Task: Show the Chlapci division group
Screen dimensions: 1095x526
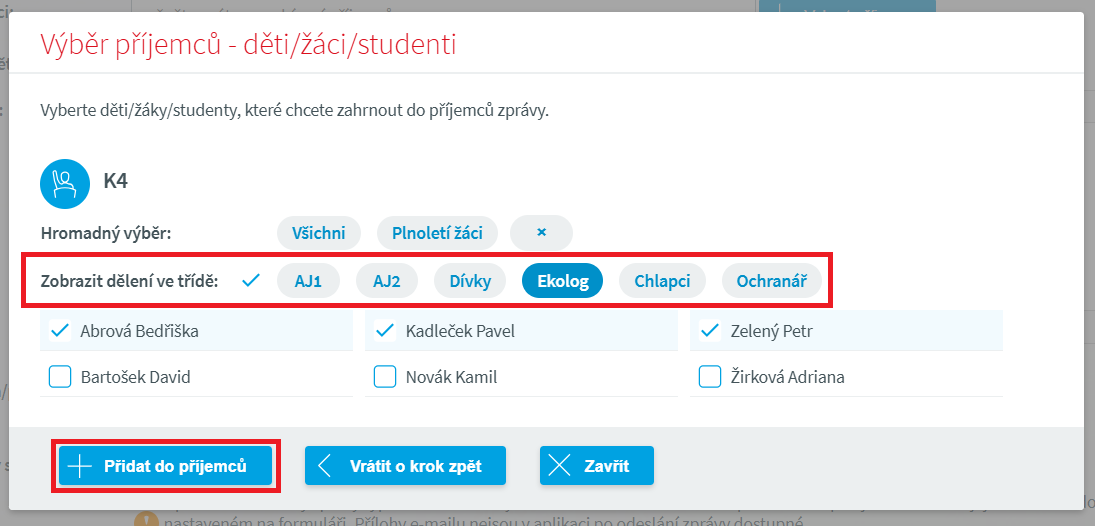Action: 662,281
